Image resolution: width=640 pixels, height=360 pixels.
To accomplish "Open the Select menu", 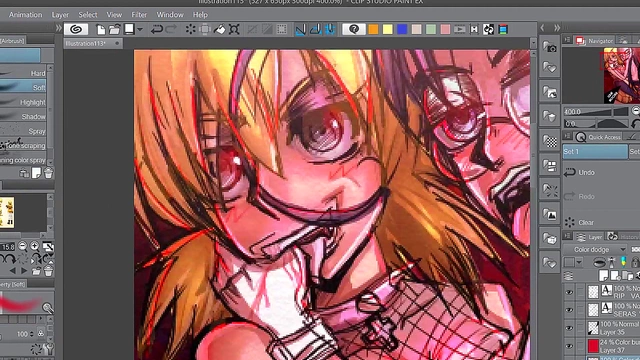I will pyautogui.click(x=88, y=15).
